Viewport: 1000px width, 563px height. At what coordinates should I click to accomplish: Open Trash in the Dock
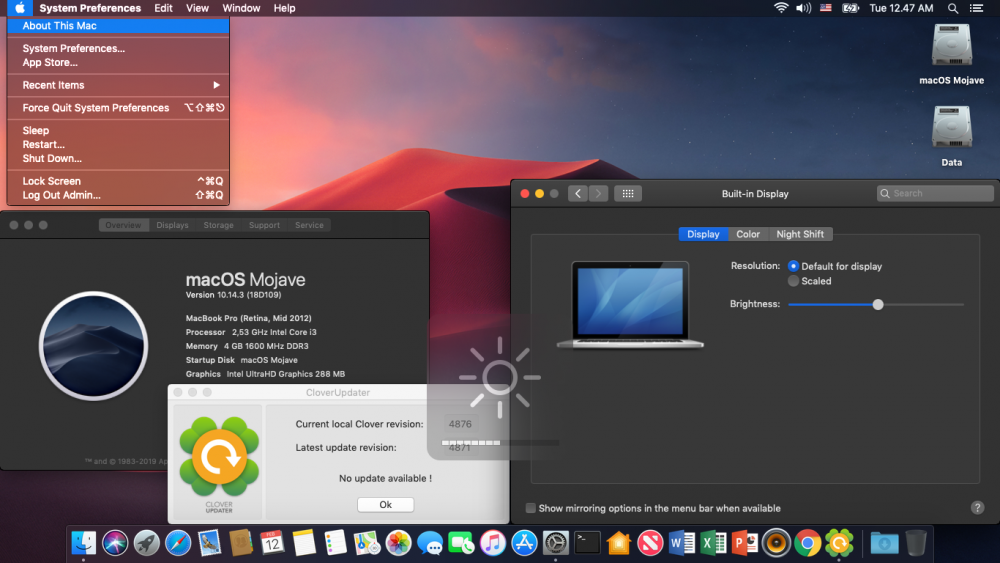pyautogui.click(x=916, y=543)
